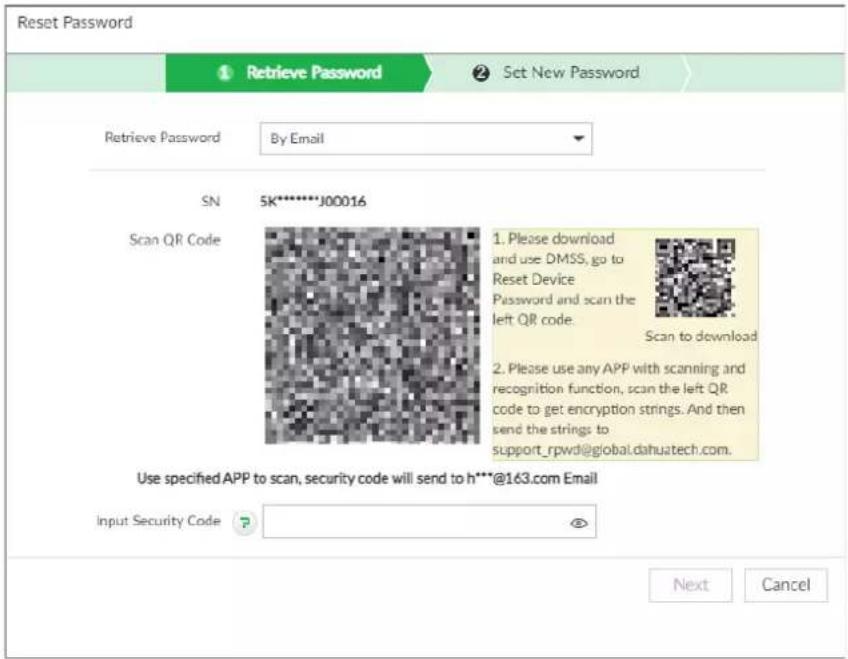Image resolution: width=848 pixels, height=659 pixels.
Task: Click the SN label
Action: pos(211,202)
